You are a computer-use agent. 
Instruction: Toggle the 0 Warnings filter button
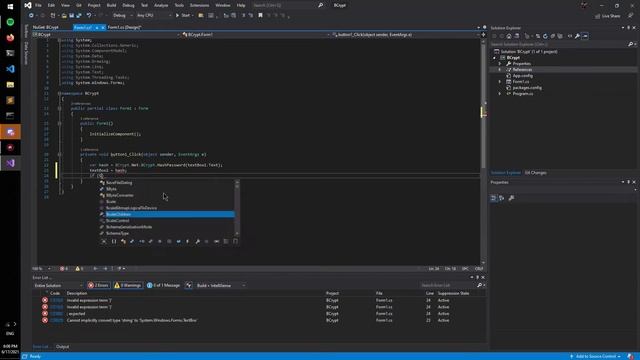click(x=127, y=285)
